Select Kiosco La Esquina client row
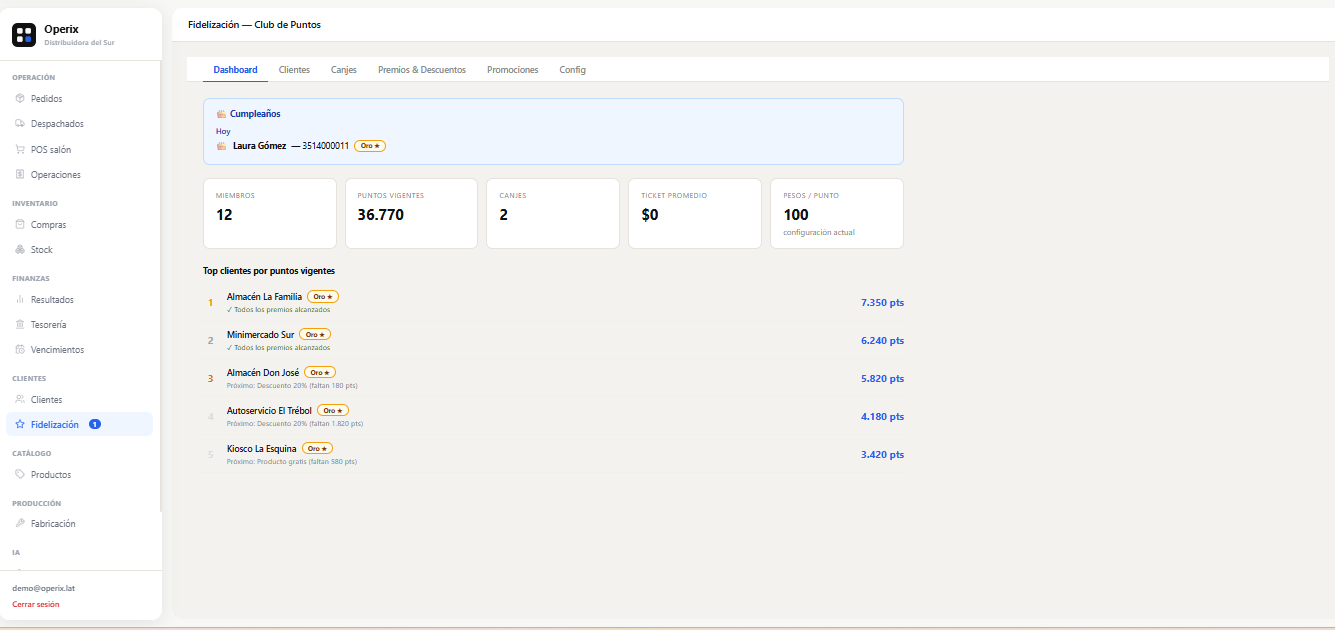1335x630 pixels. click(x=554, y=454)
